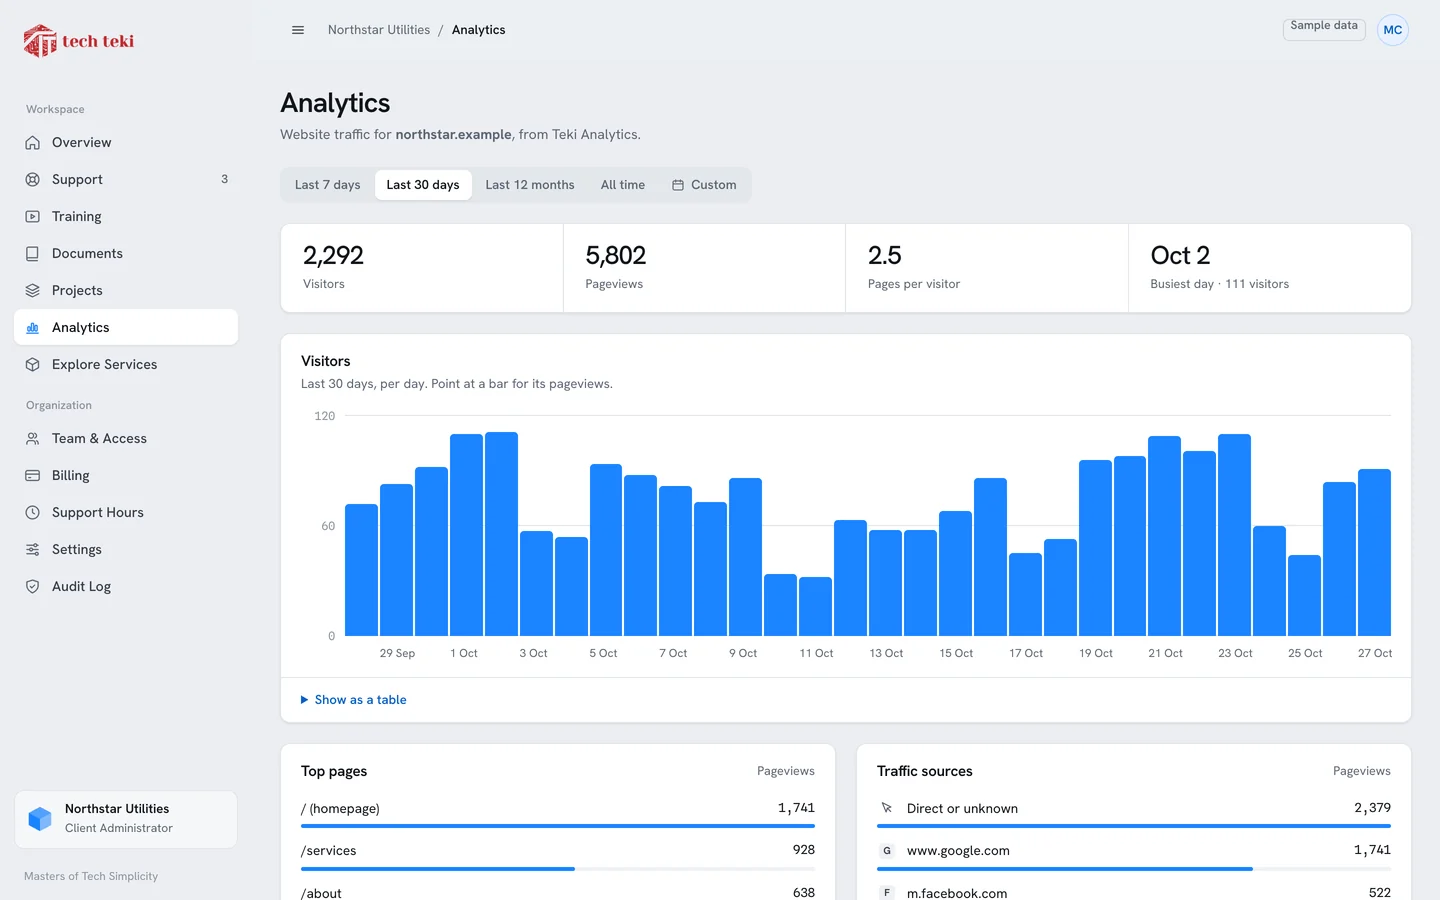Click the Explore Services cube icon

[x=33, y=365]
